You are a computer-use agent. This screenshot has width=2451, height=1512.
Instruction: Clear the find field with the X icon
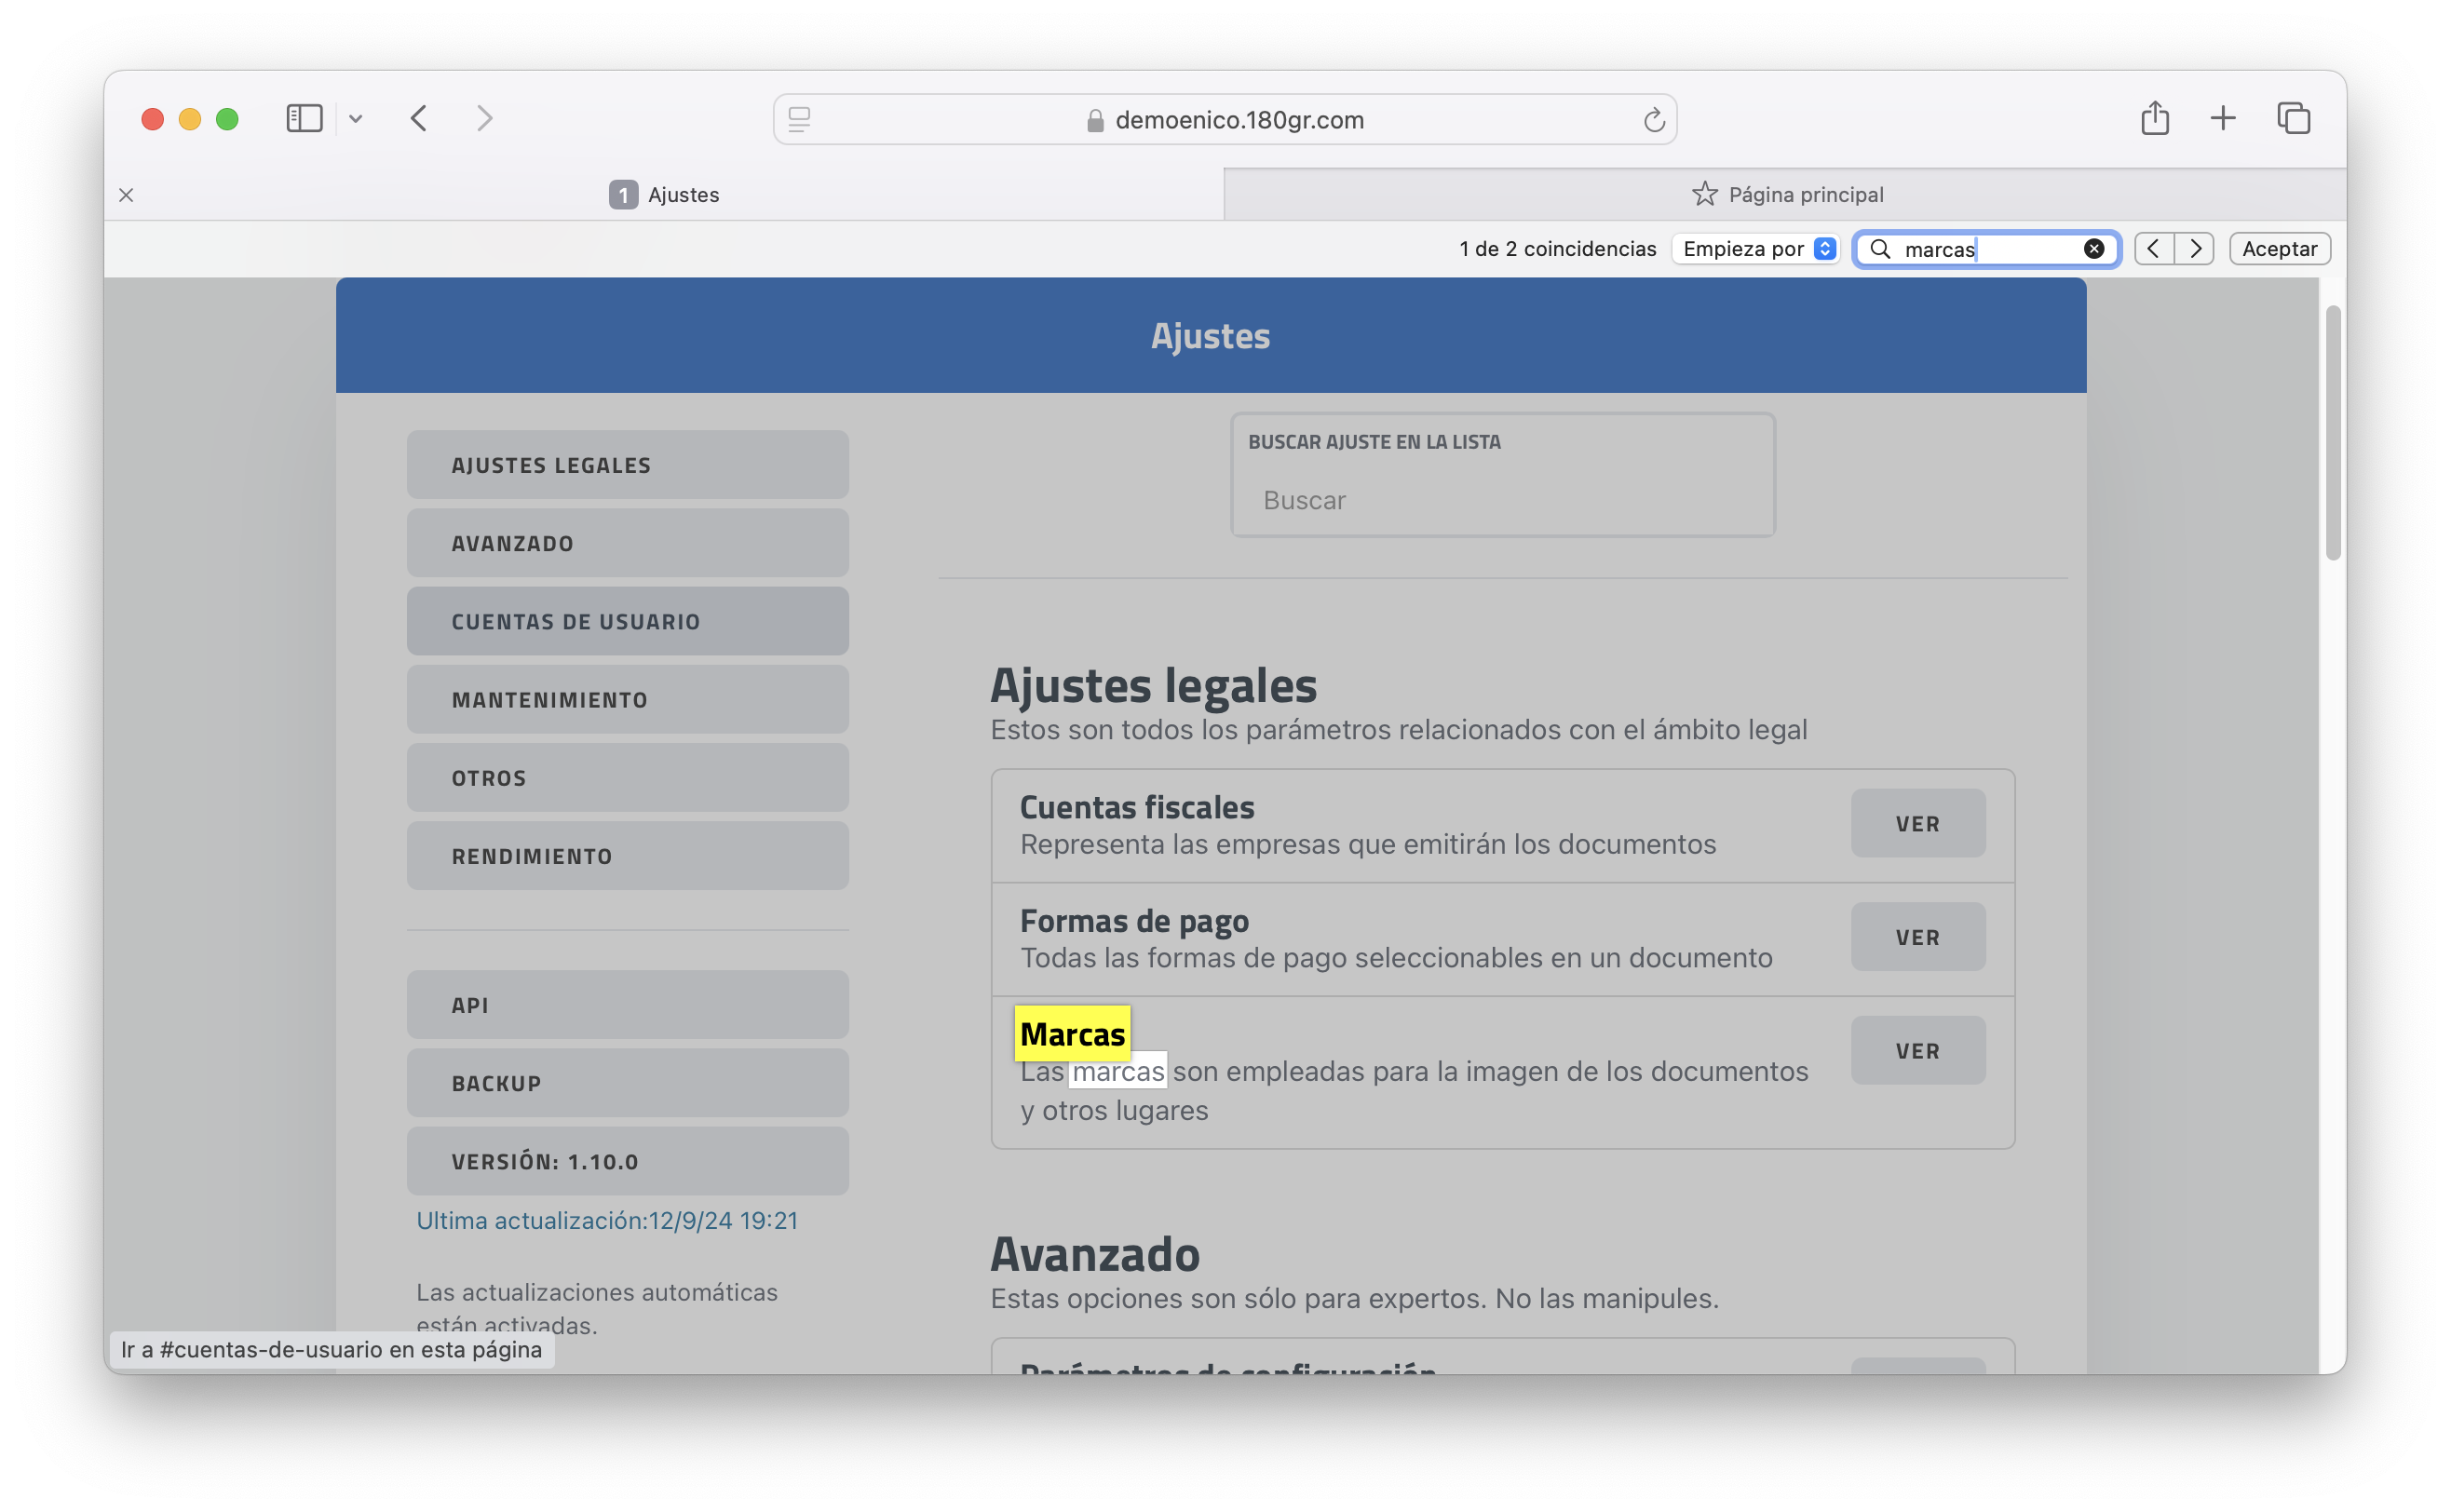pyautogui.click(x=2093, y=249)
